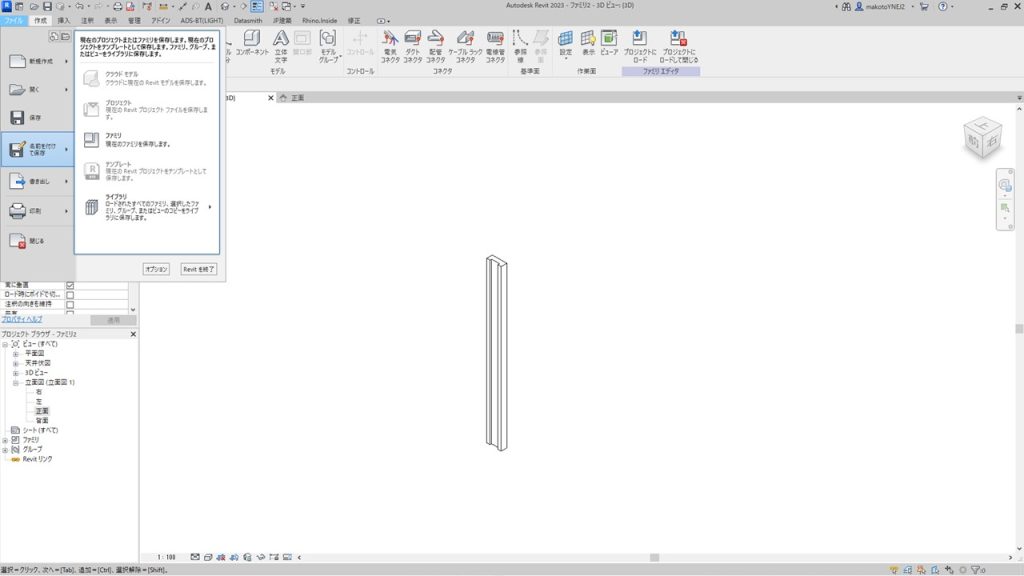Viewport: 1024px width, 576px height.
Task: Expand the 3D ビュー node
Action: coord(16,373)
